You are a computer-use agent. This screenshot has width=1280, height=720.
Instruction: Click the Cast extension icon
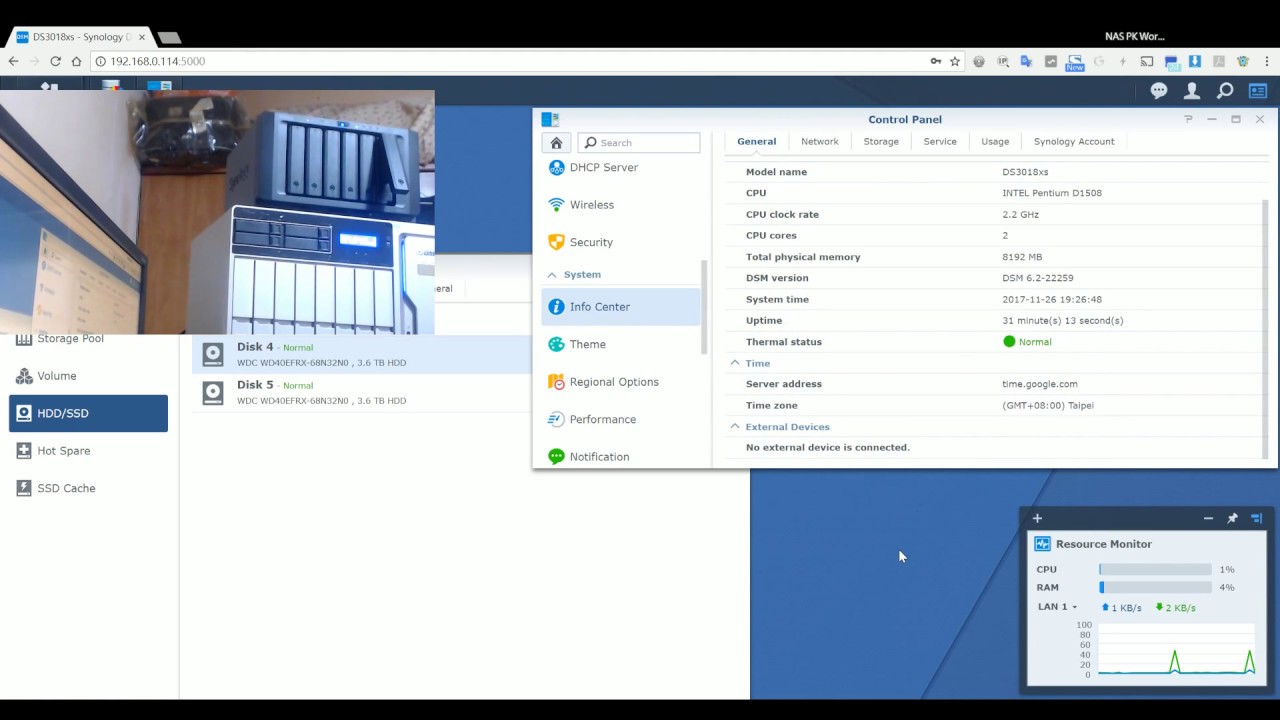1147,61
